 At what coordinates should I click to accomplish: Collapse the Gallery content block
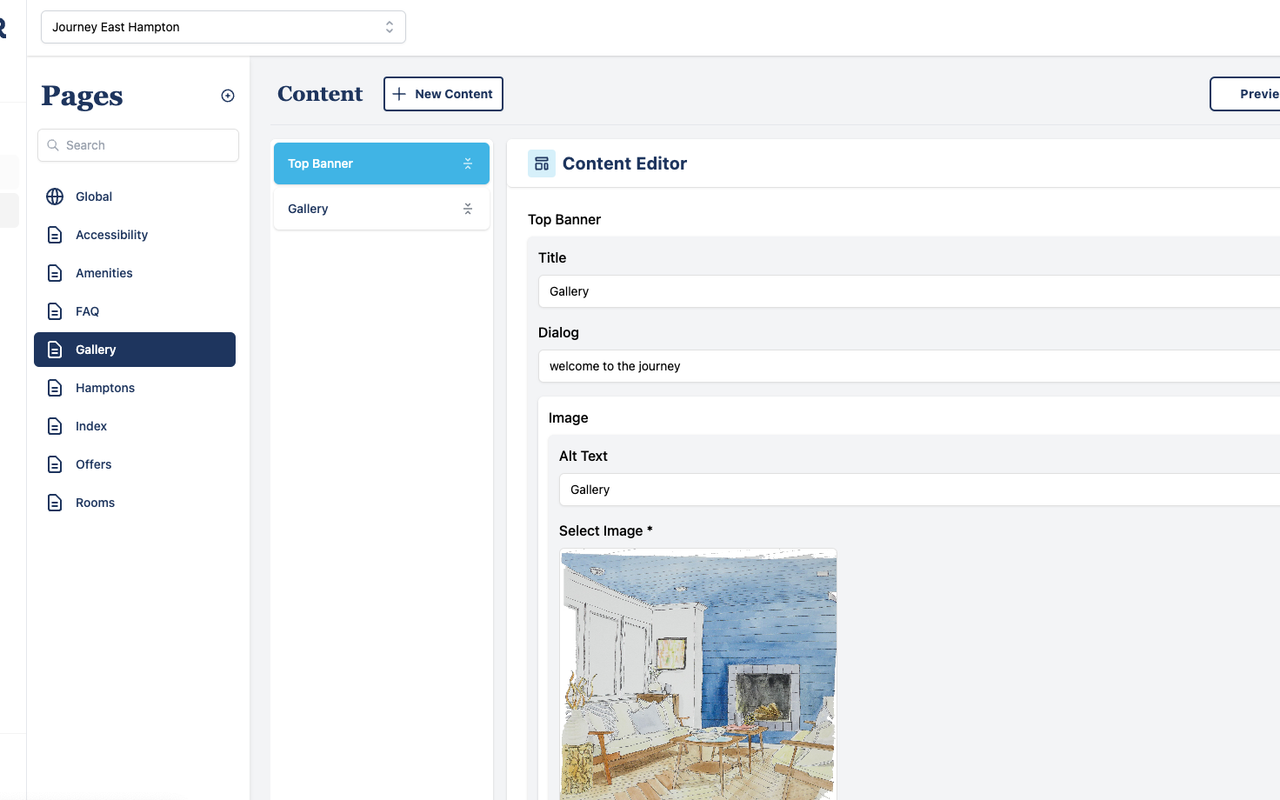coord(467,209)
